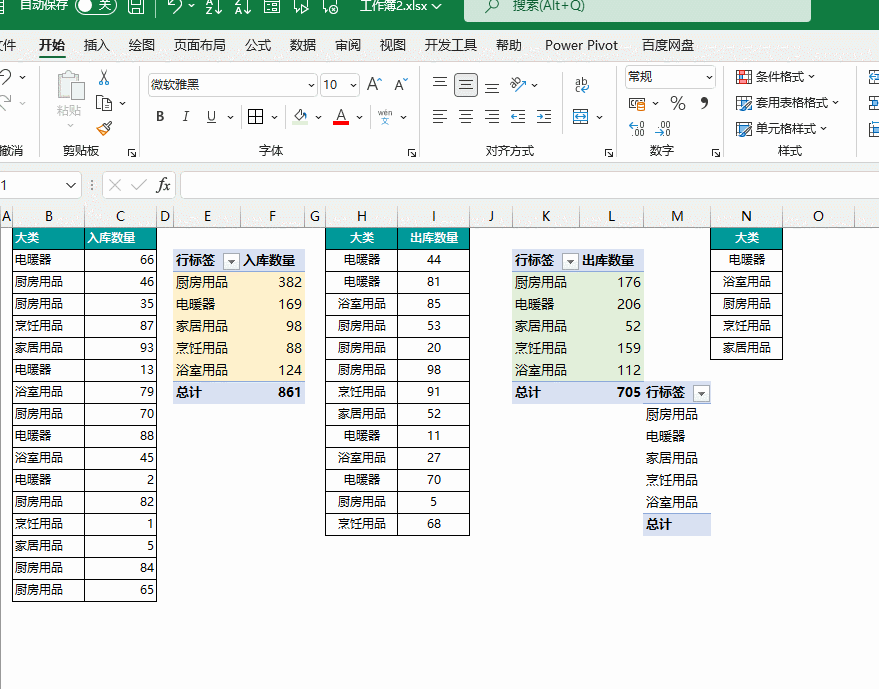
Task: Click the red font color swatch
Action: (x=340, y=117)
